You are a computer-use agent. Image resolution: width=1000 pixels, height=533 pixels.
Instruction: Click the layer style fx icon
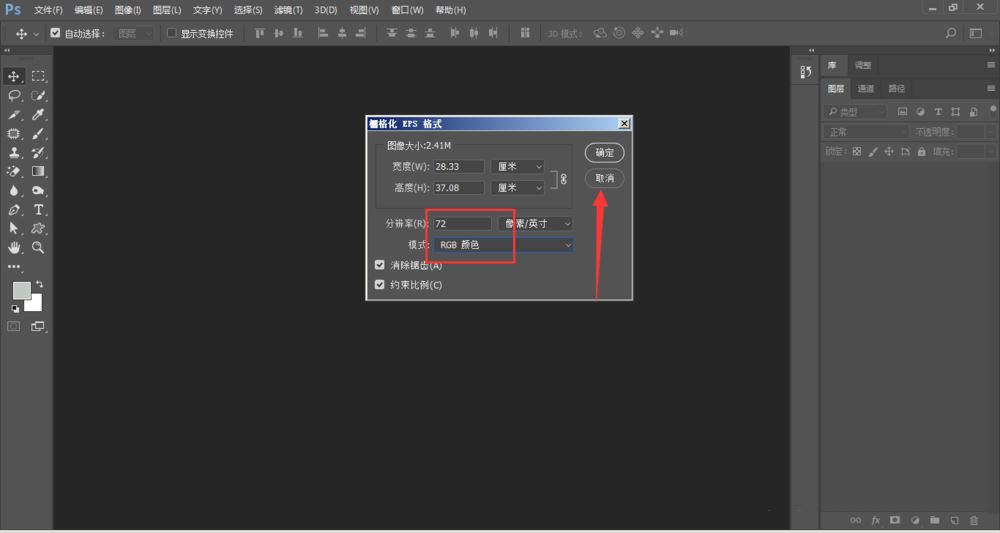876,520
